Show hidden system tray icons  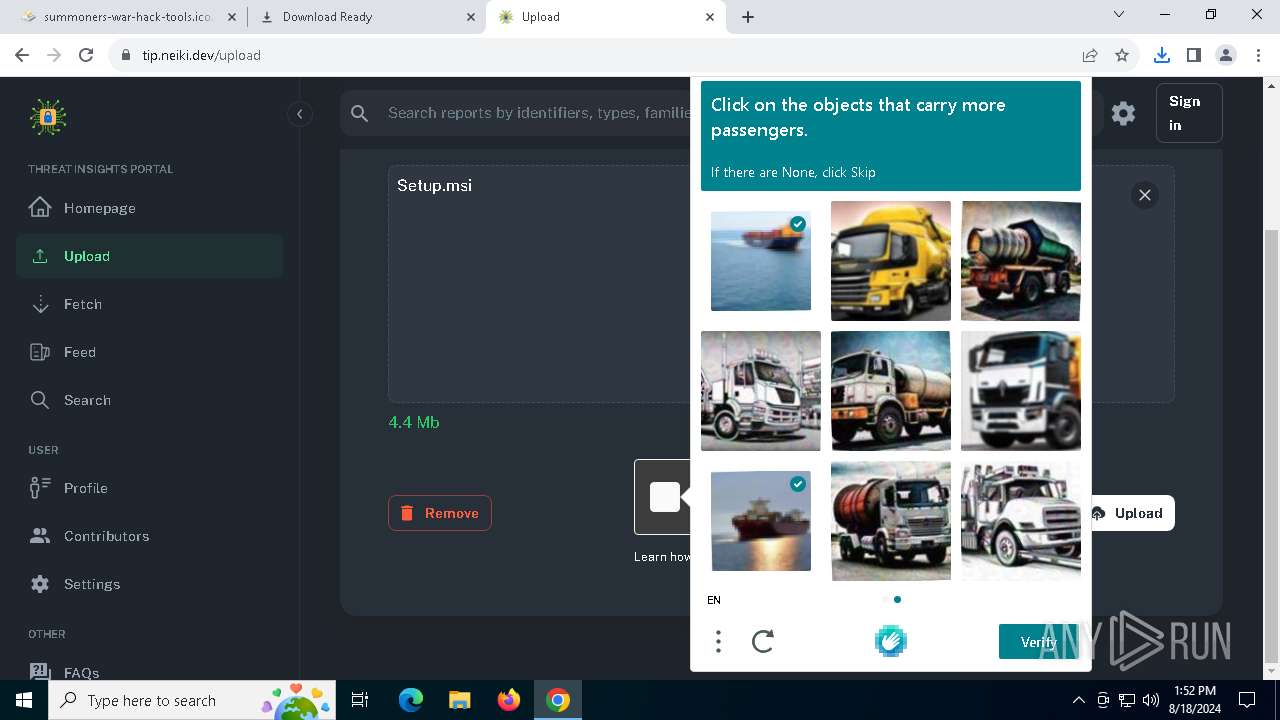tap(1079, 700)
